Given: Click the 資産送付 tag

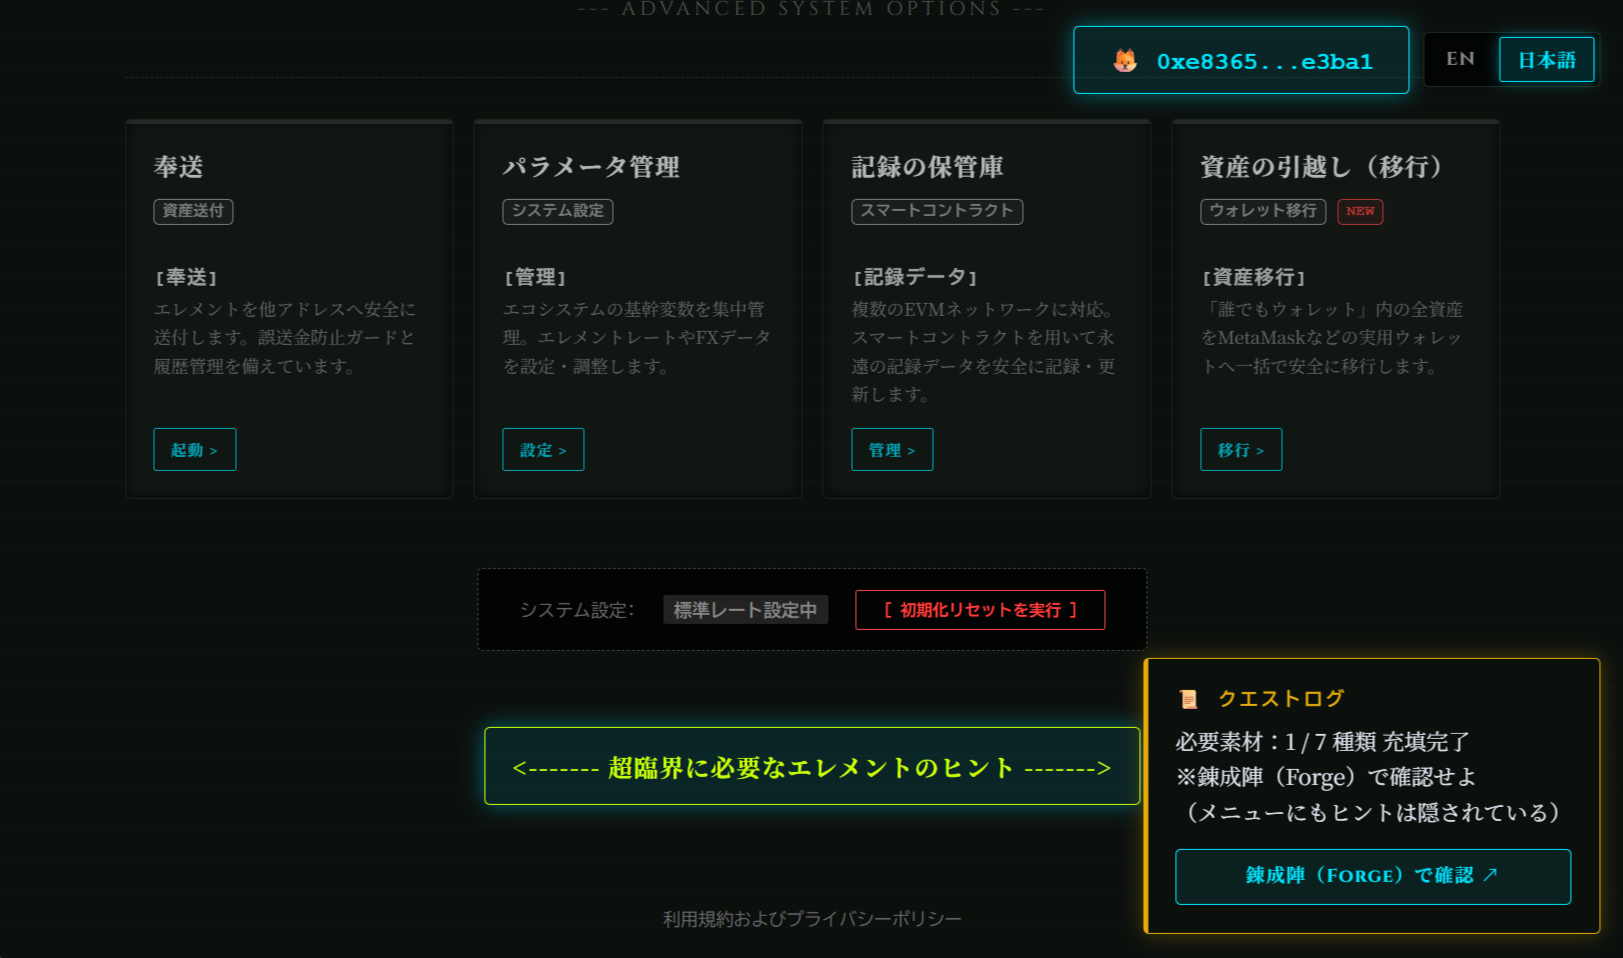Looking at the screenshot, I should coord(193,211).
